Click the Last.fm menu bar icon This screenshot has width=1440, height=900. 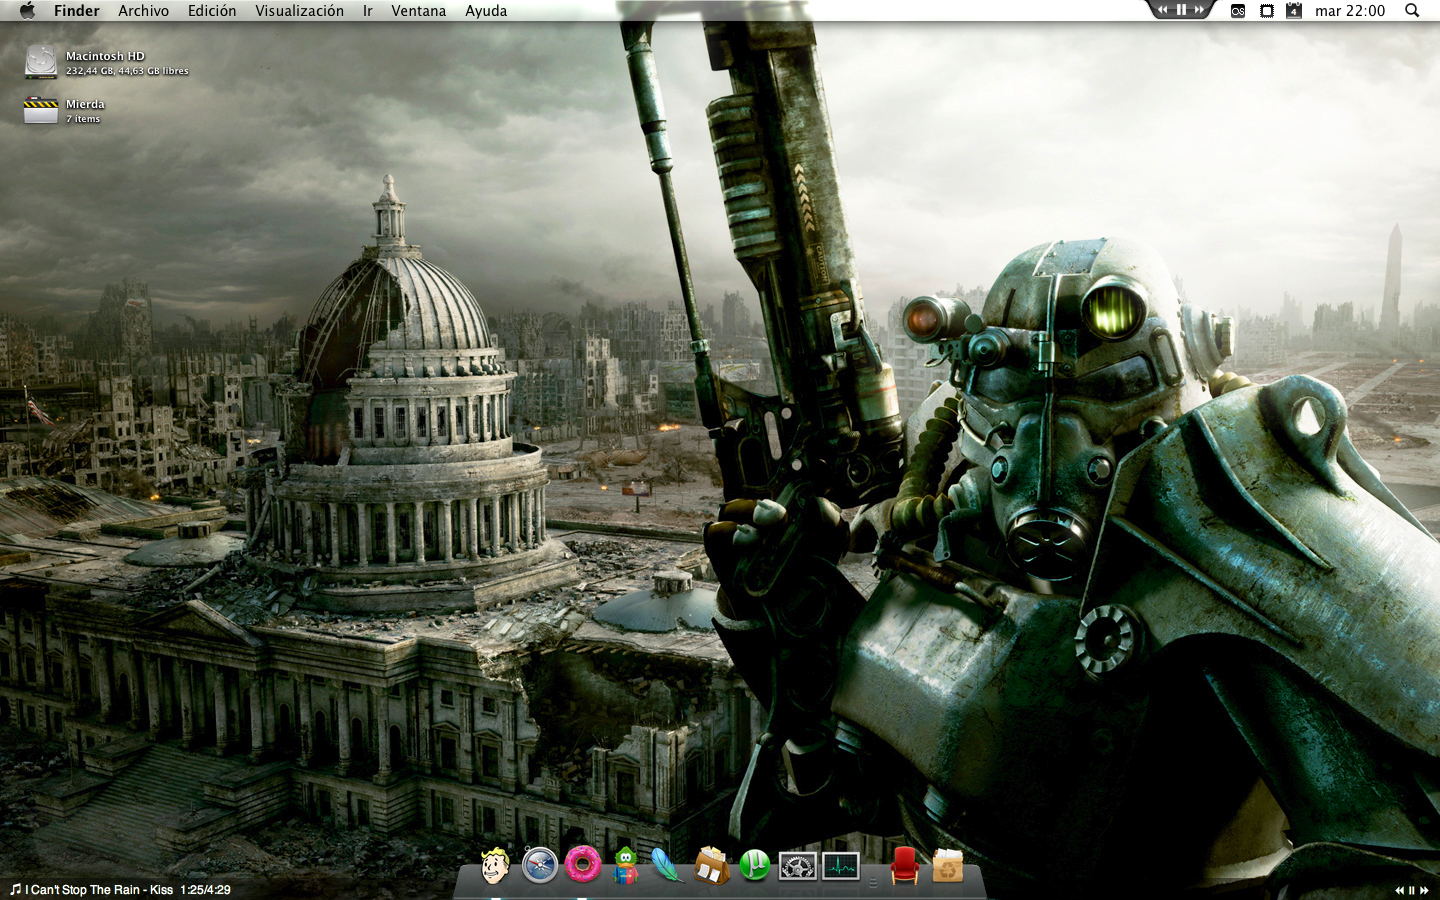click(1238, 11)
